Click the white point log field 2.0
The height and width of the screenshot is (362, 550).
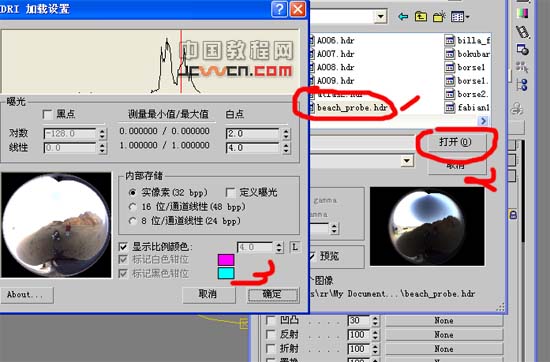(x=254, y=134)
